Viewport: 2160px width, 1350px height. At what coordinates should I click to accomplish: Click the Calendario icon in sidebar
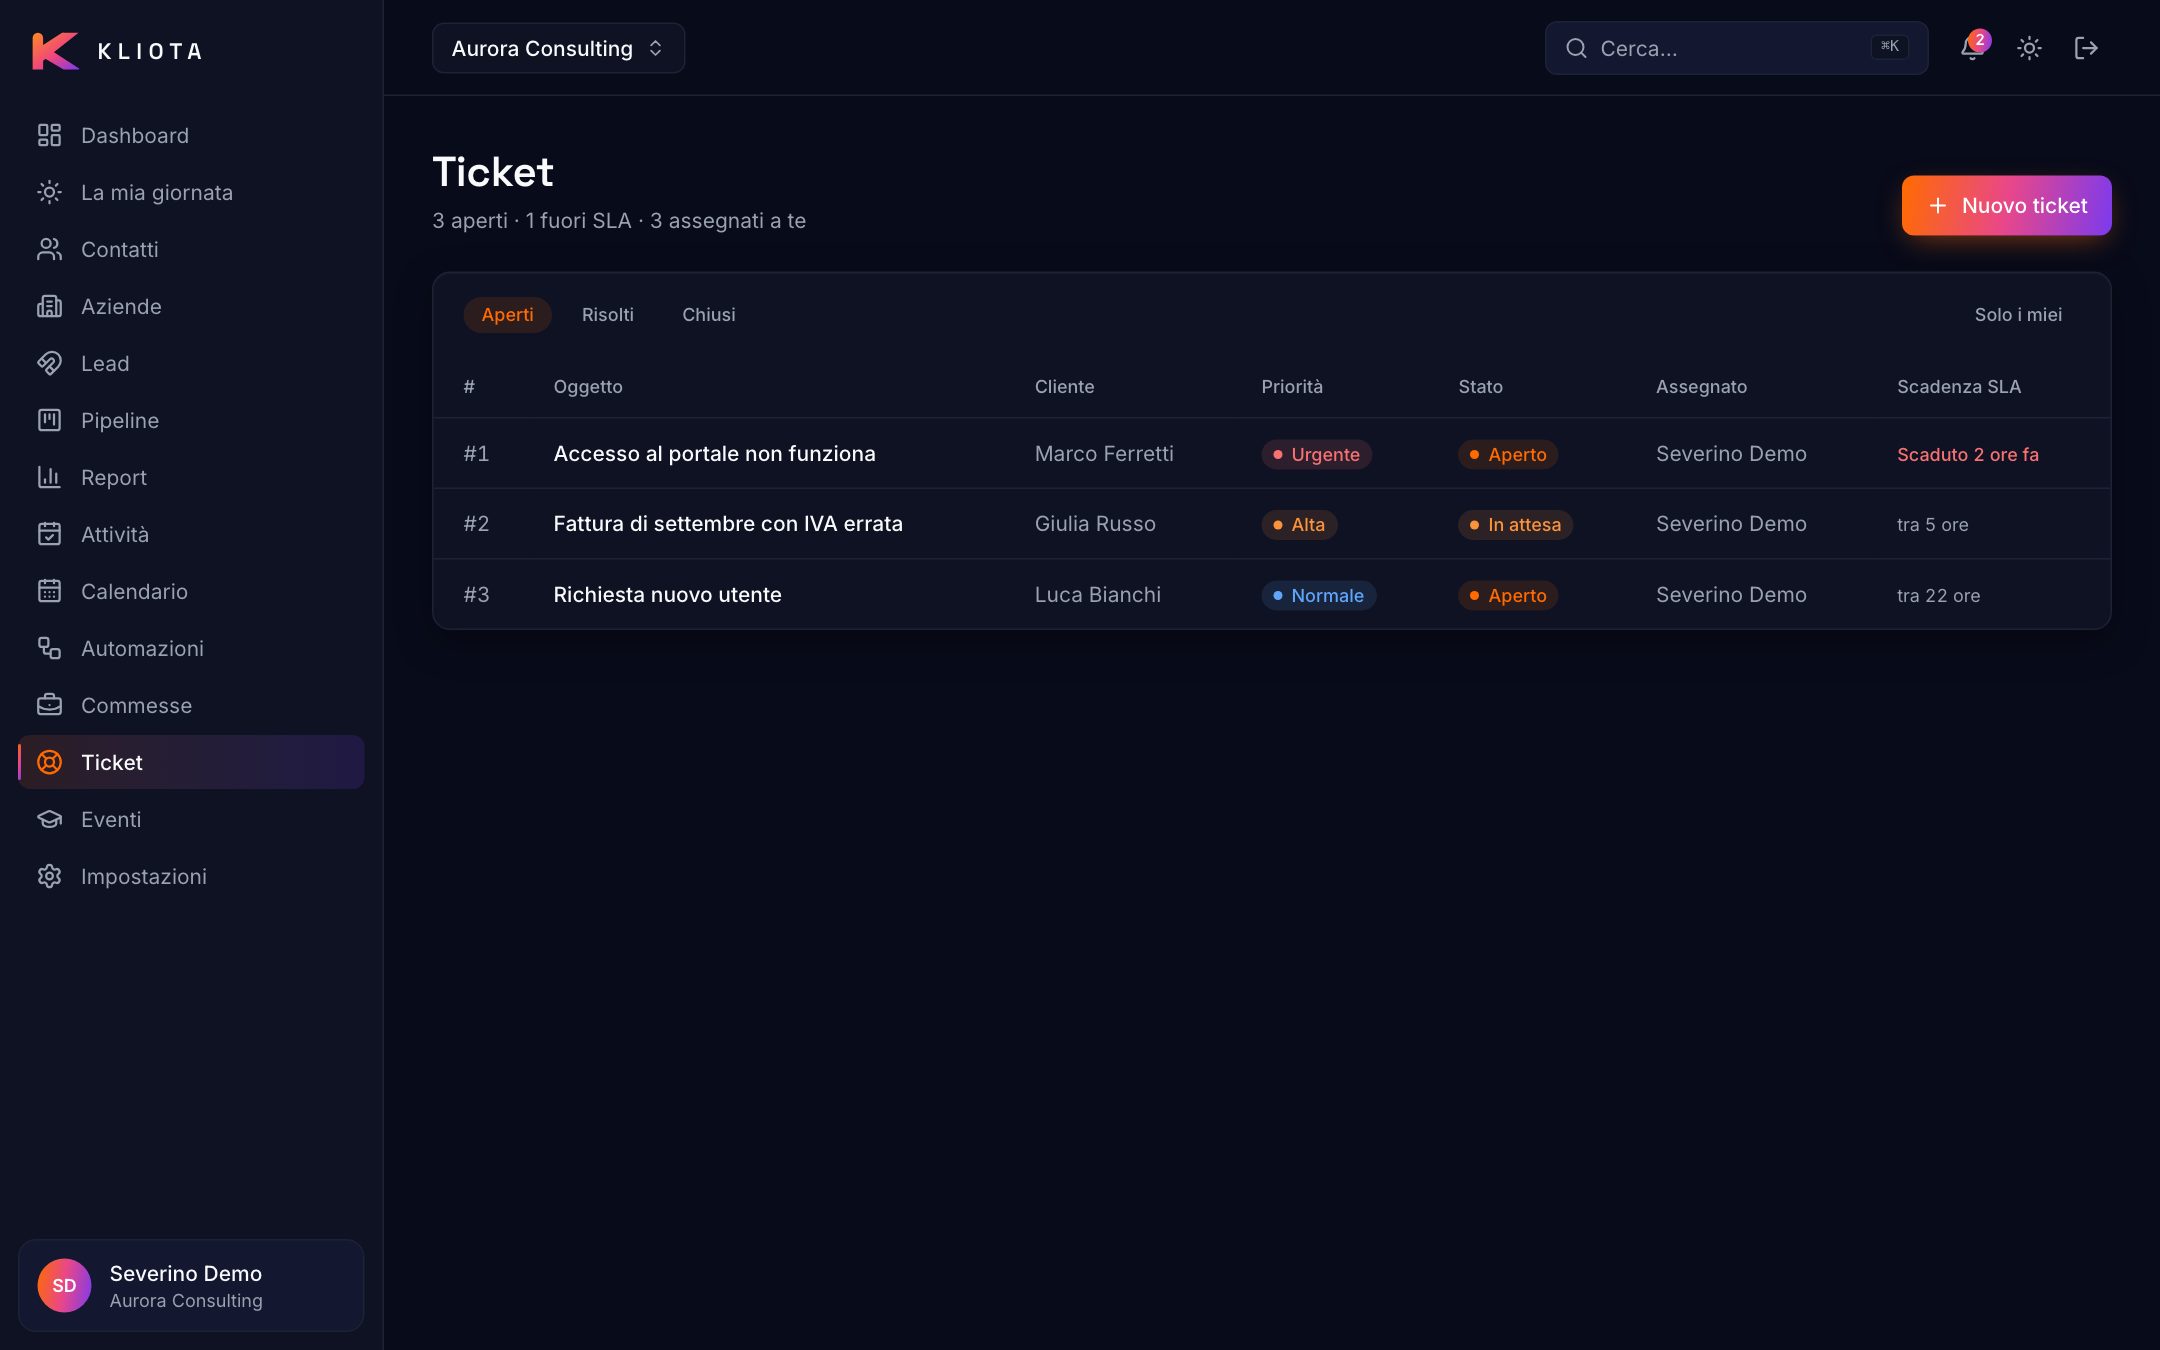pos(49,591)
